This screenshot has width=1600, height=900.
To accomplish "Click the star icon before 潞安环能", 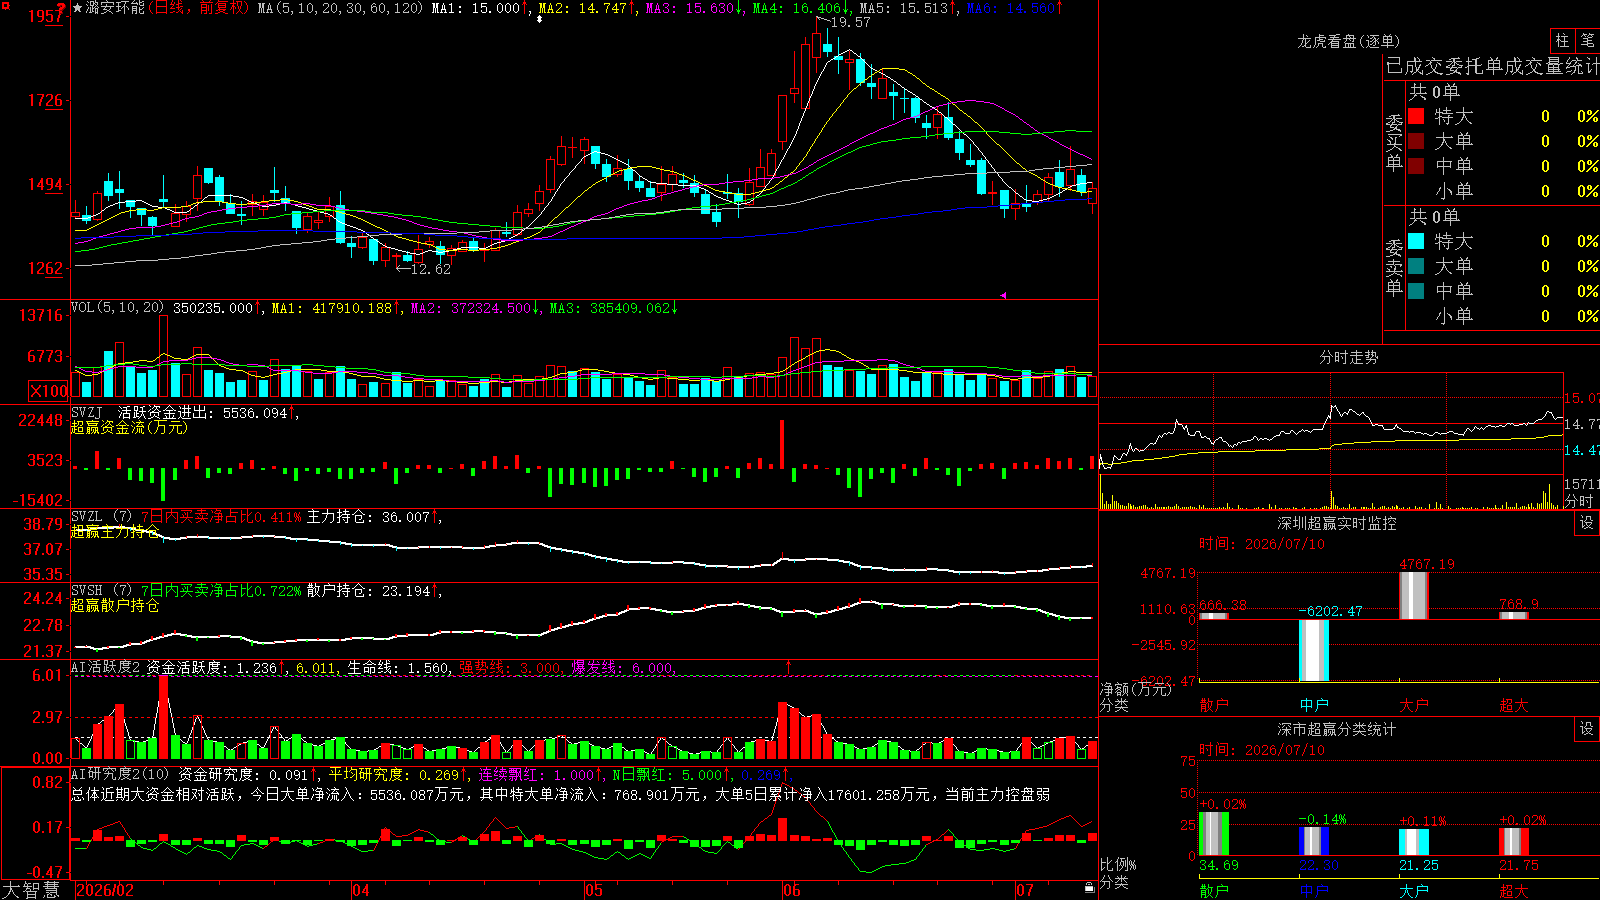I will pyautogui.click(x=77, y=8).
